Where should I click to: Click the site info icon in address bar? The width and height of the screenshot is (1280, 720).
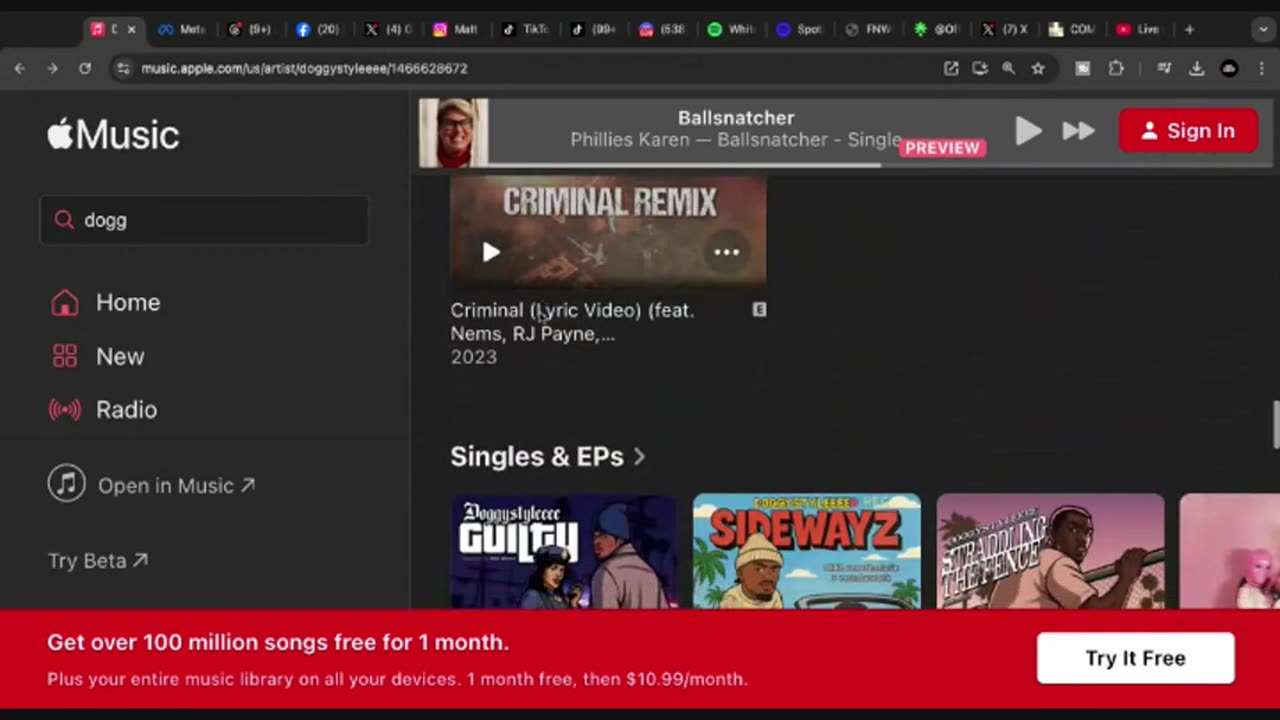pyautogui.click(x=123, y=68)
